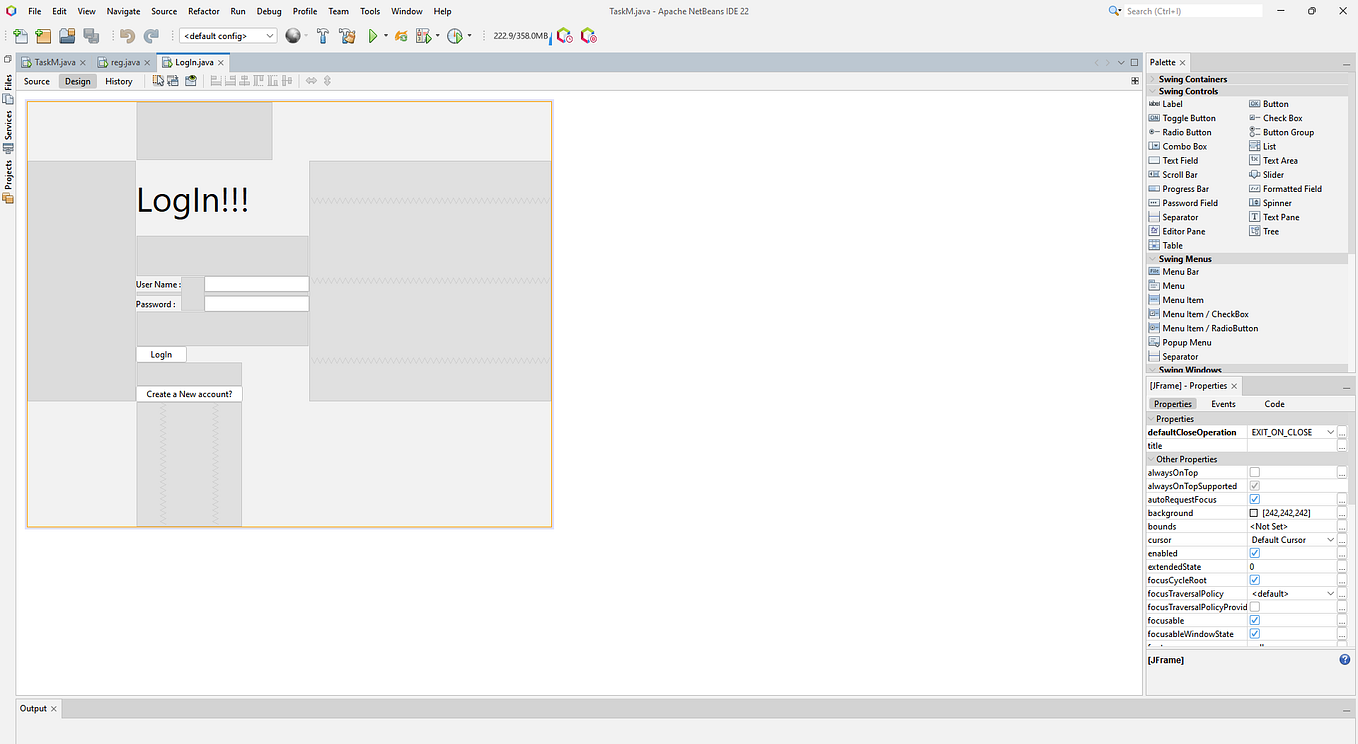Image resolution: width=1358 pixels, height=744 pixels.
Task: Open the cursor property dropdown
Action: [x=1330, y=539]
